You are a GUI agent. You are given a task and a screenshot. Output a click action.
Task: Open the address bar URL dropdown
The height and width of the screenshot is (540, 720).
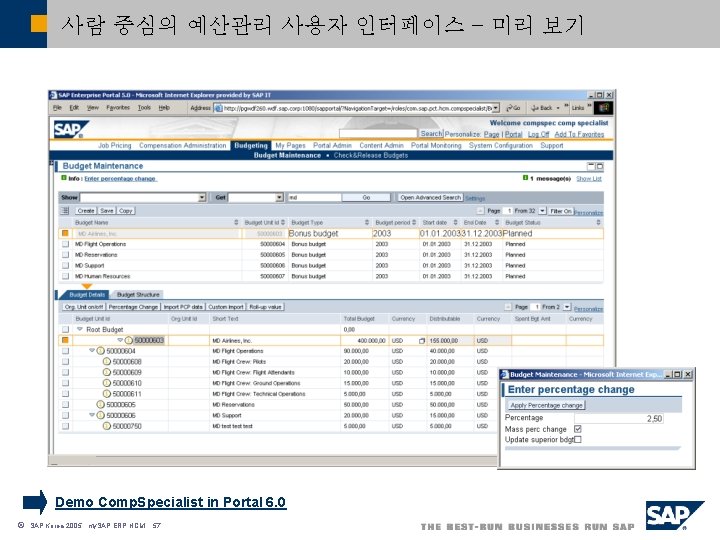495,108
